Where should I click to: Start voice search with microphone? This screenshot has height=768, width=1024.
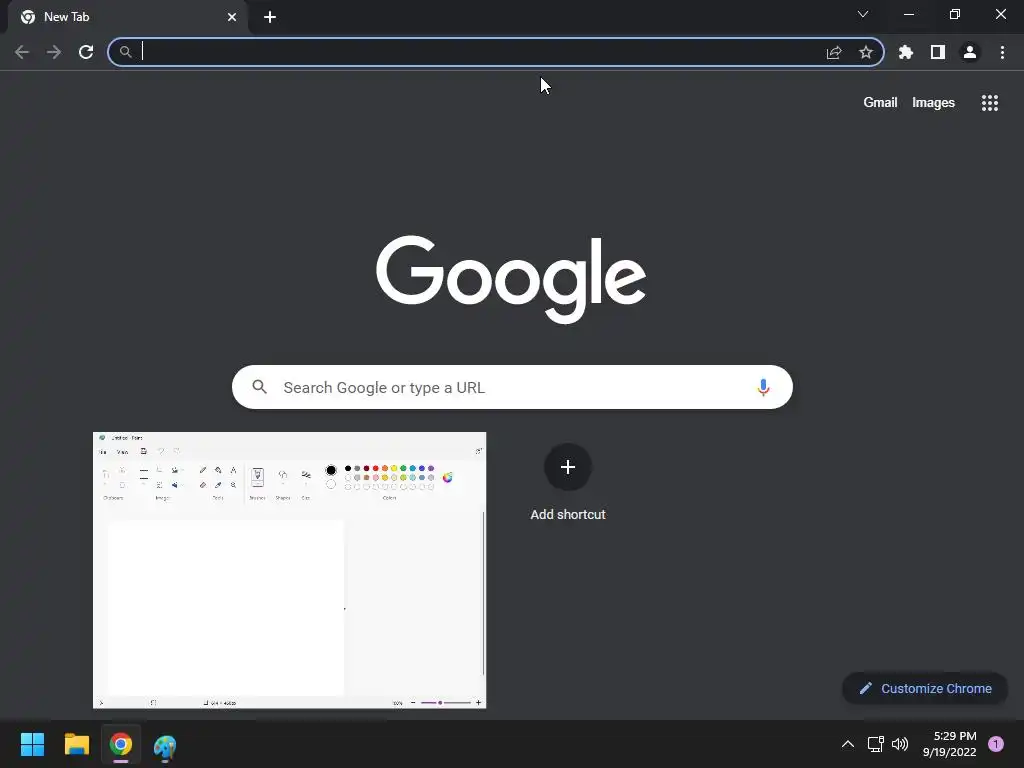[x=763, y=387]
